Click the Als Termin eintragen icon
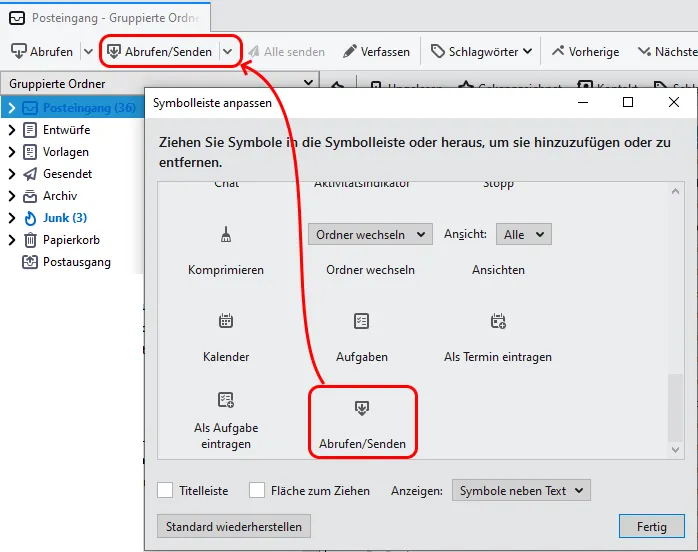The image size is (698, 552). 498,321
